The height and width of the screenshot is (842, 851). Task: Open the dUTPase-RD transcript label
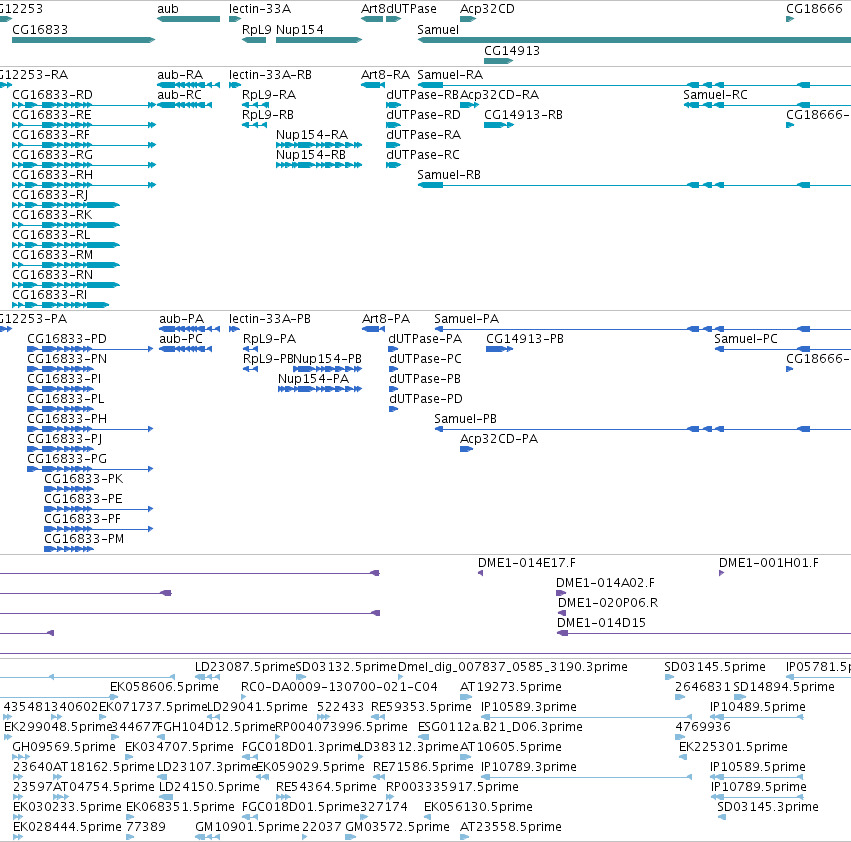(423, 115)
